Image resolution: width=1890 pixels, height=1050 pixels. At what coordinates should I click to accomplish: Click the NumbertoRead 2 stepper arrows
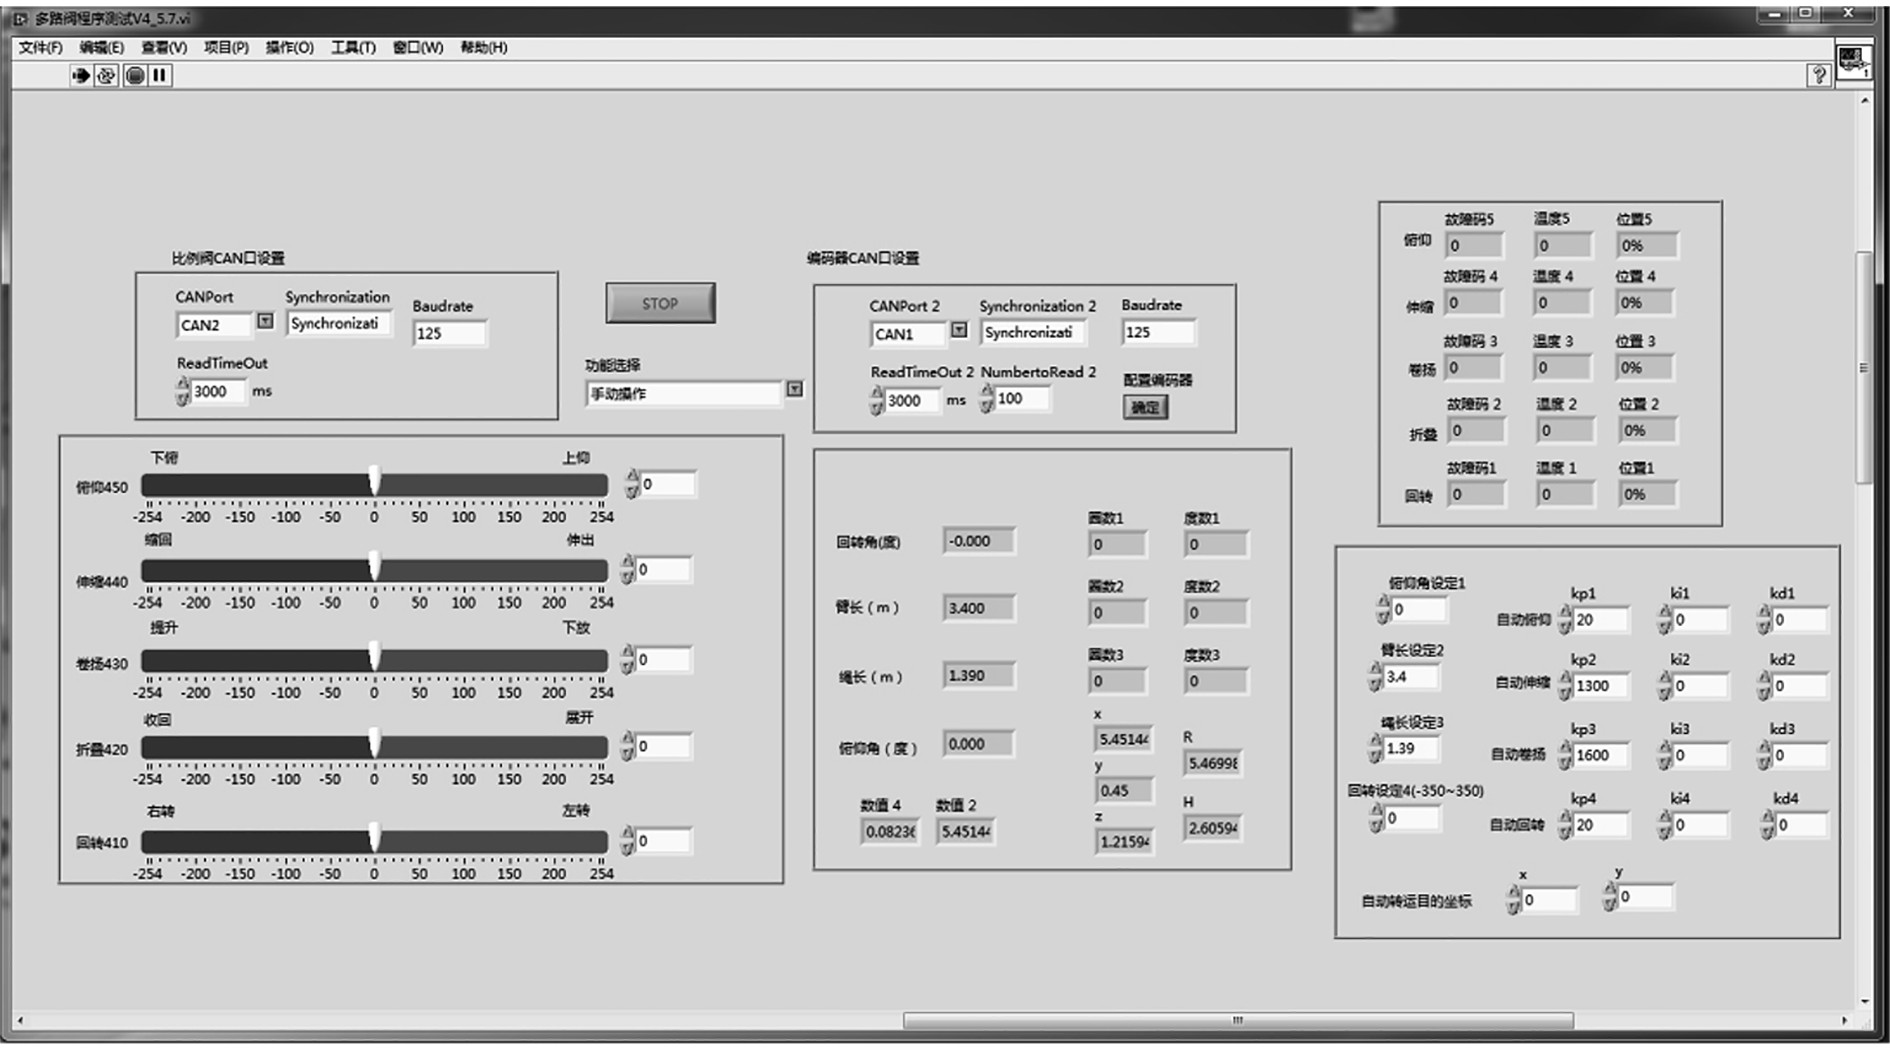pyautogui.click(x=987, y=399)
